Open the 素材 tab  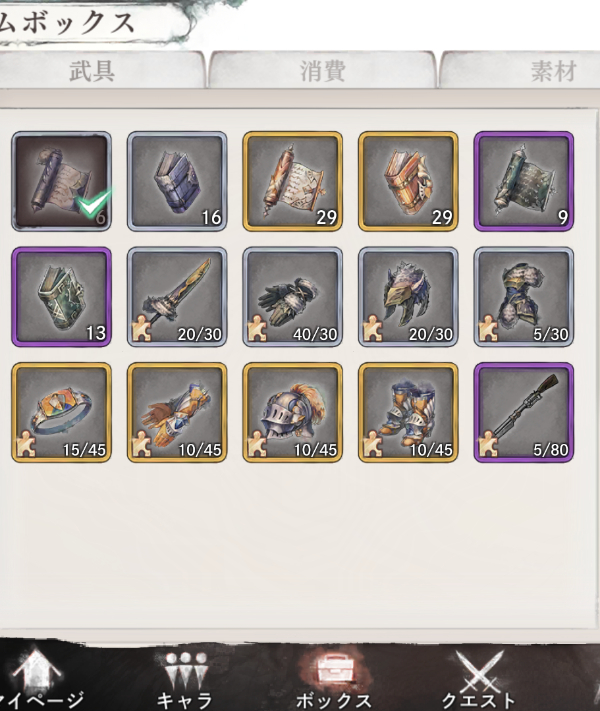pyautogui.click(x=522, y=70)
